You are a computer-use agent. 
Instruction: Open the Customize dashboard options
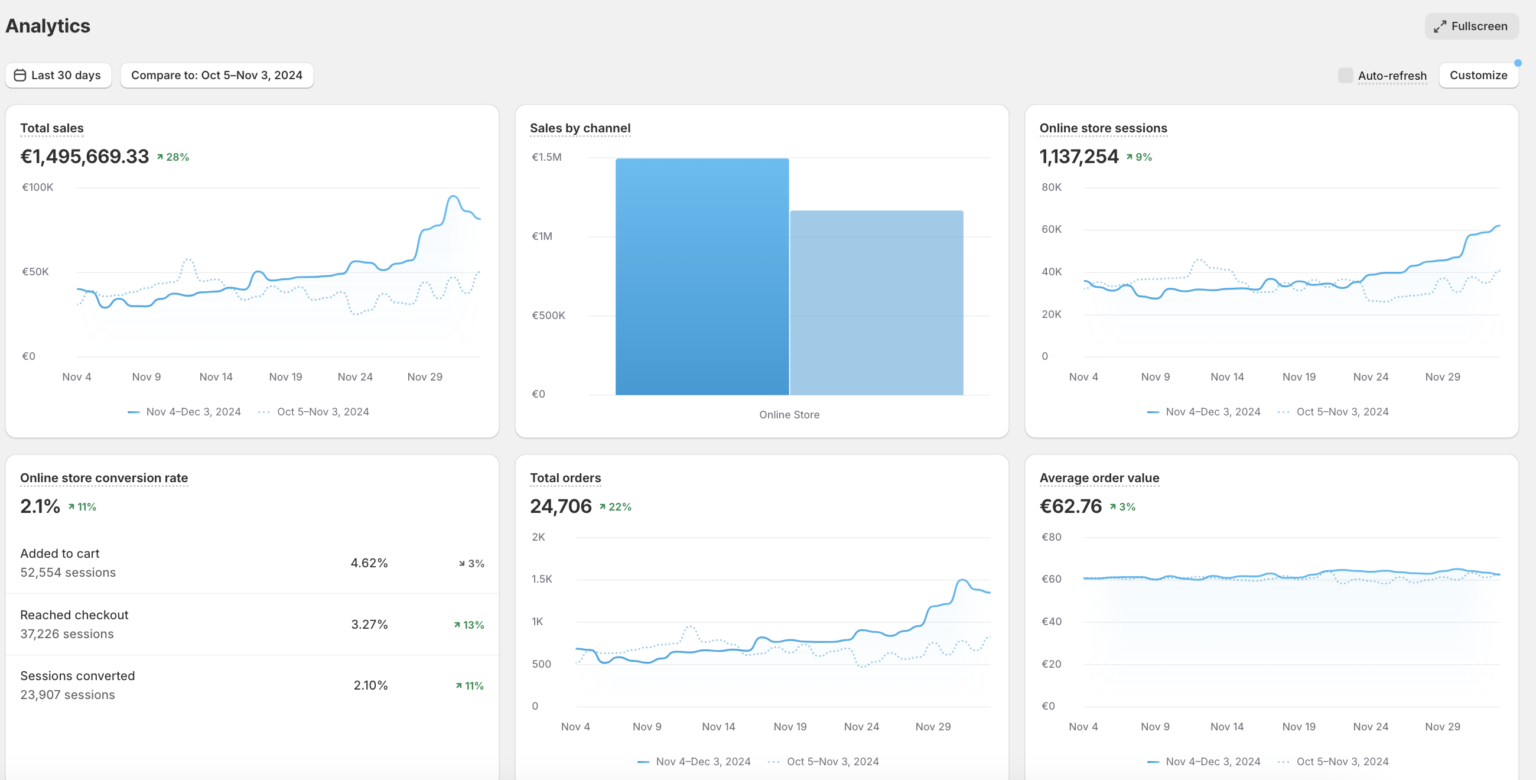[1477, 76]
